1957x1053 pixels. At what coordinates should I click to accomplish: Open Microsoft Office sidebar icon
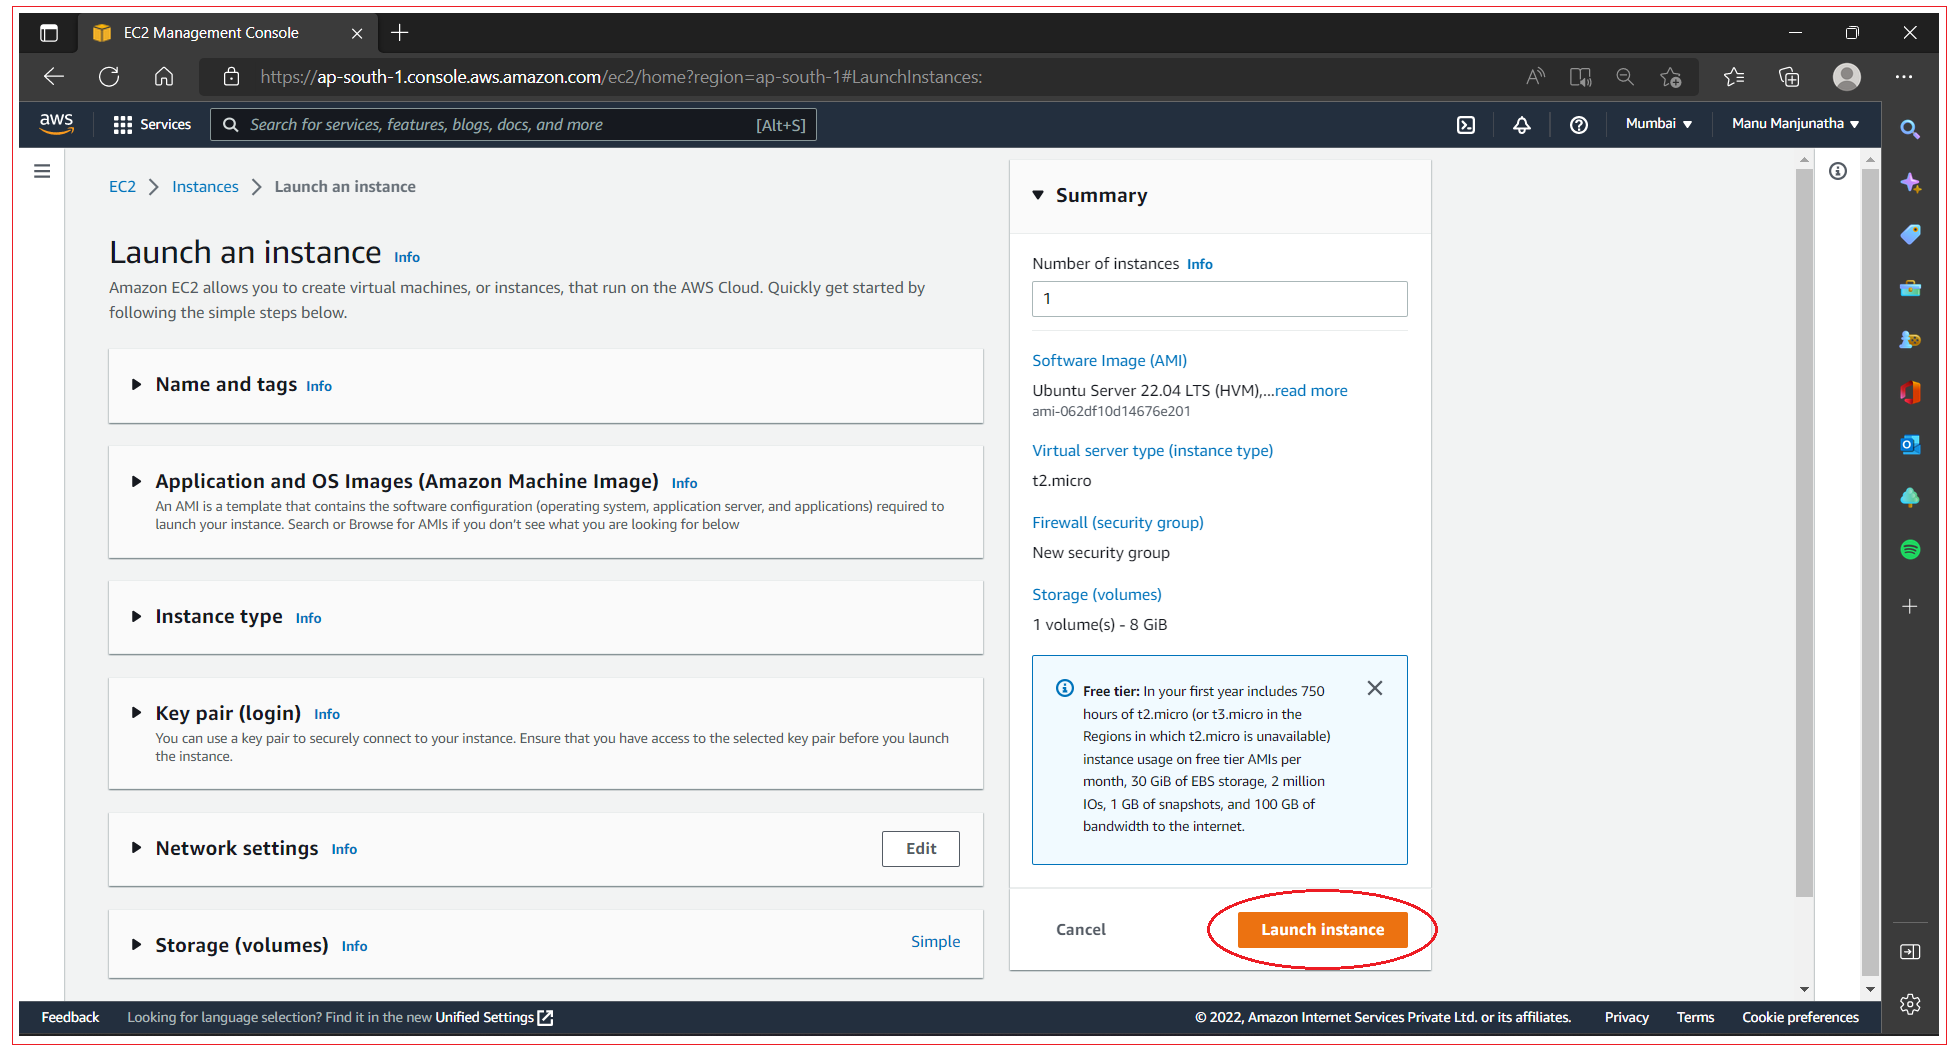(1910, 392)
